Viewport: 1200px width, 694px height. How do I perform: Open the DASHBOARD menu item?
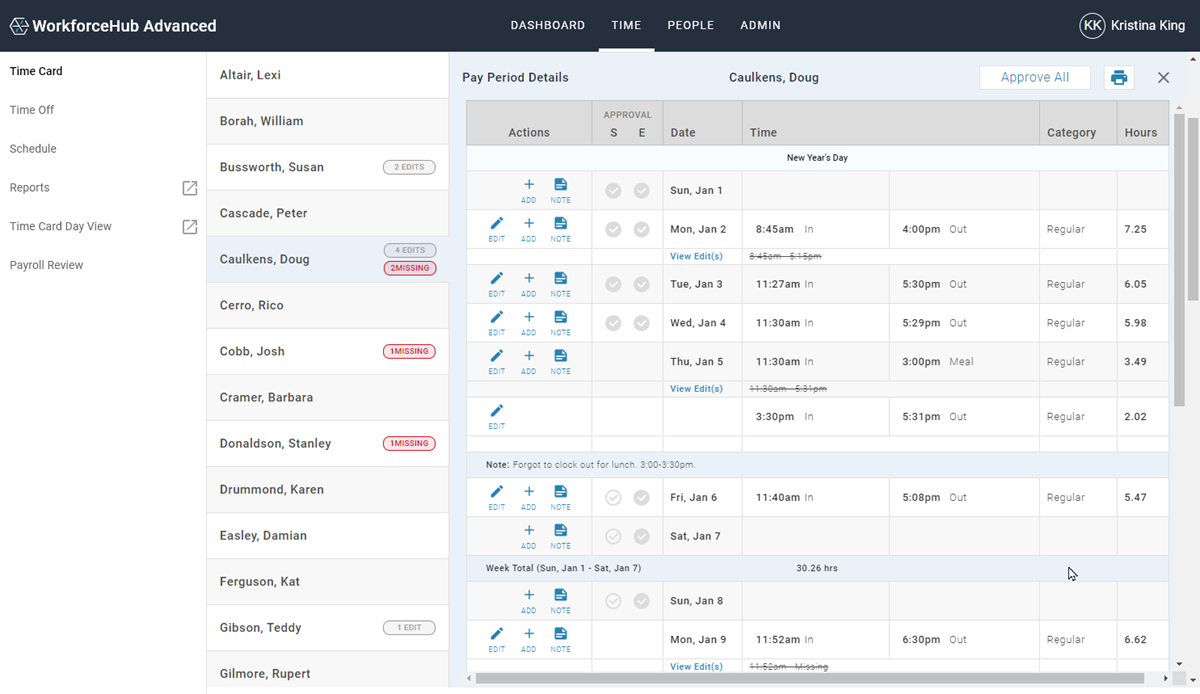click(x=548, y=25)
